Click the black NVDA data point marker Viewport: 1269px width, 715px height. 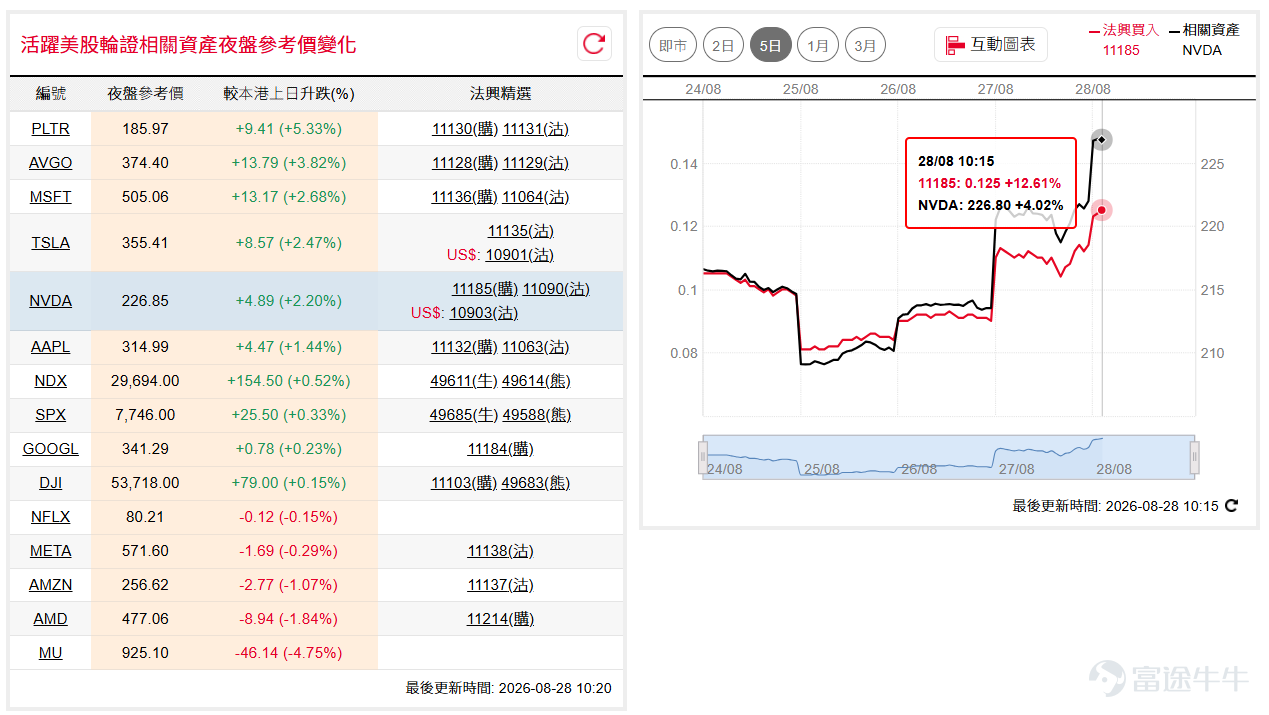[1101, 139]
